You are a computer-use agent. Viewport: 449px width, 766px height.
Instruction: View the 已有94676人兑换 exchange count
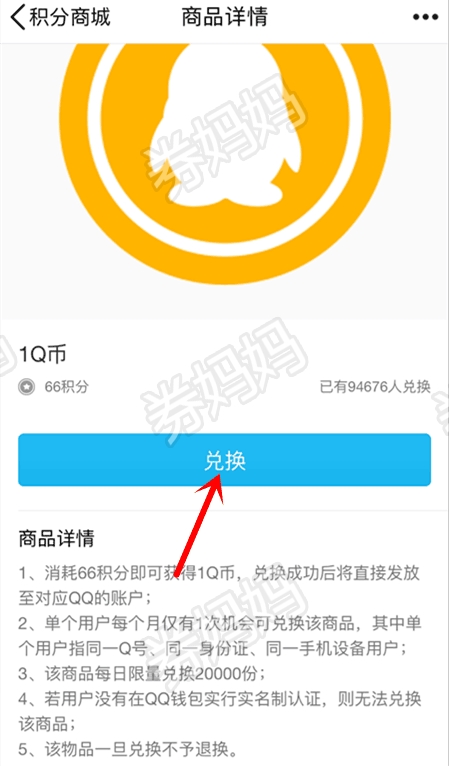(x=375, y=386)
